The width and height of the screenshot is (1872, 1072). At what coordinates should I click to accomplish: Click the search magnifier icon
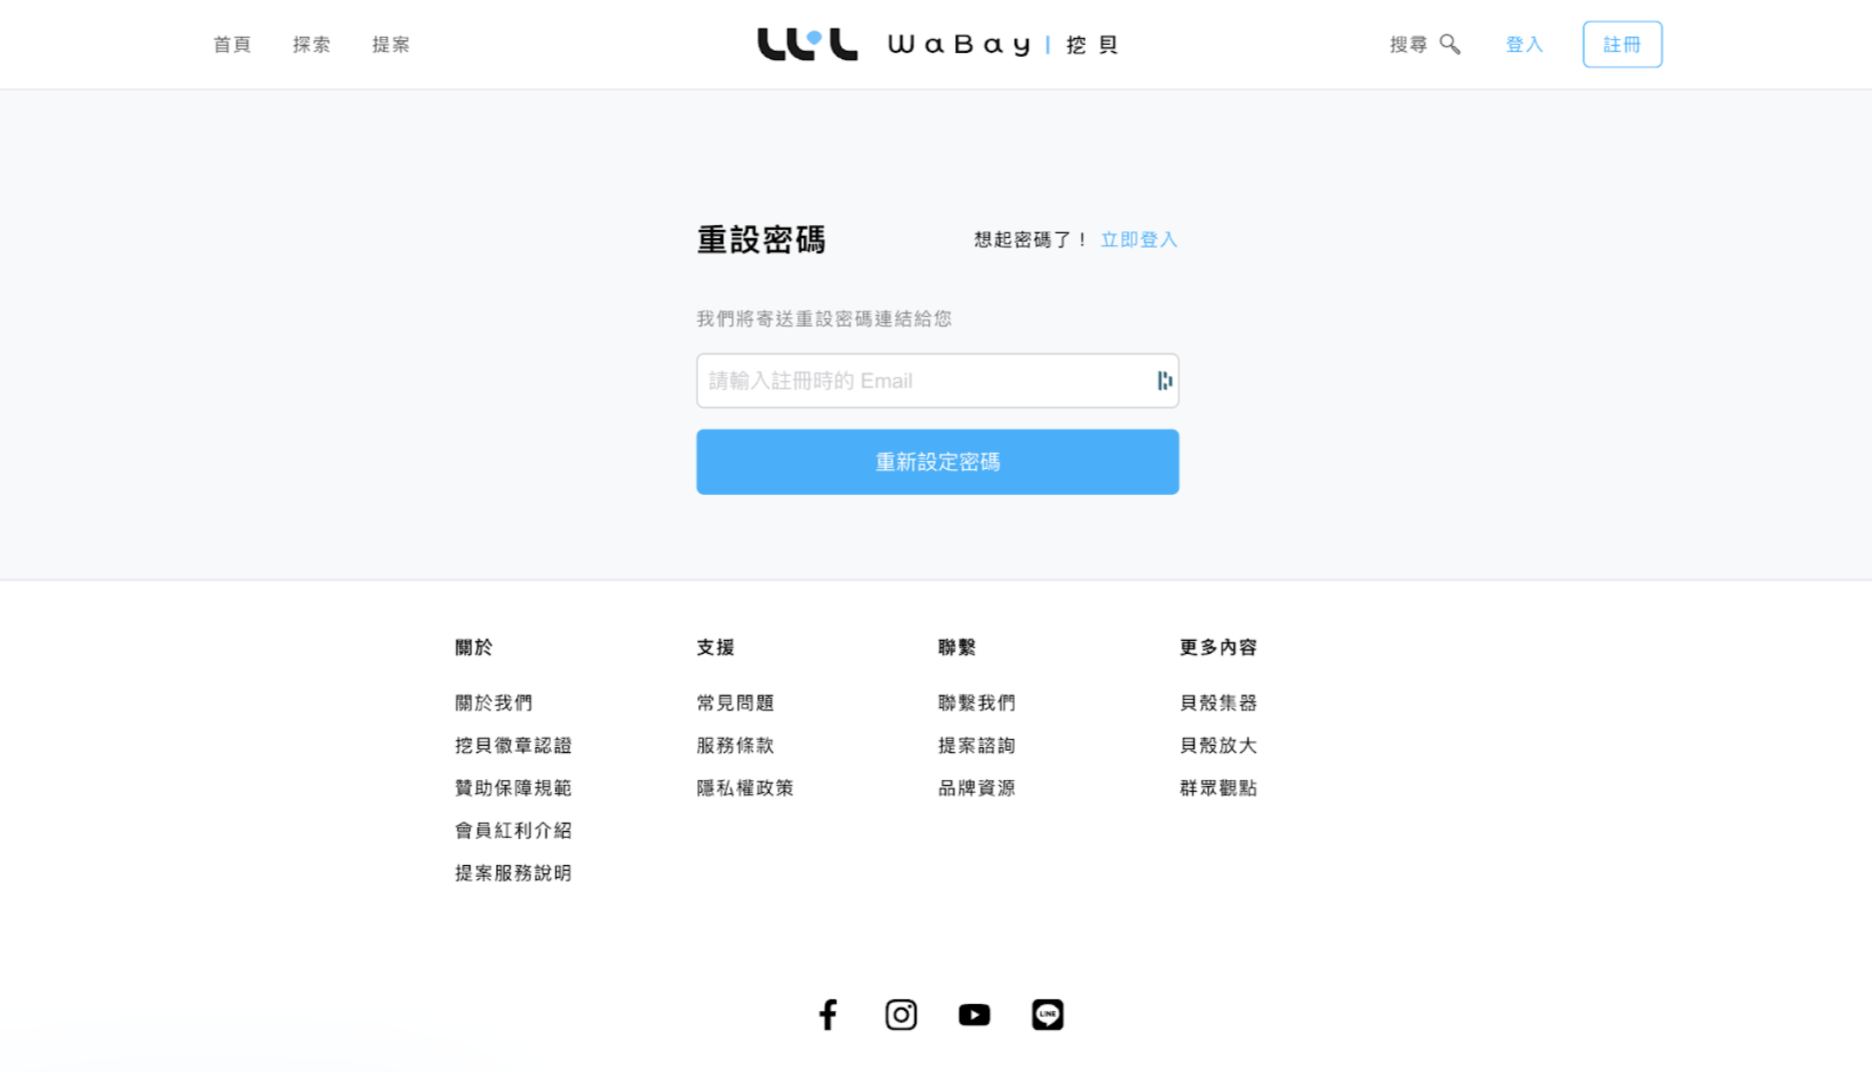1450,44
